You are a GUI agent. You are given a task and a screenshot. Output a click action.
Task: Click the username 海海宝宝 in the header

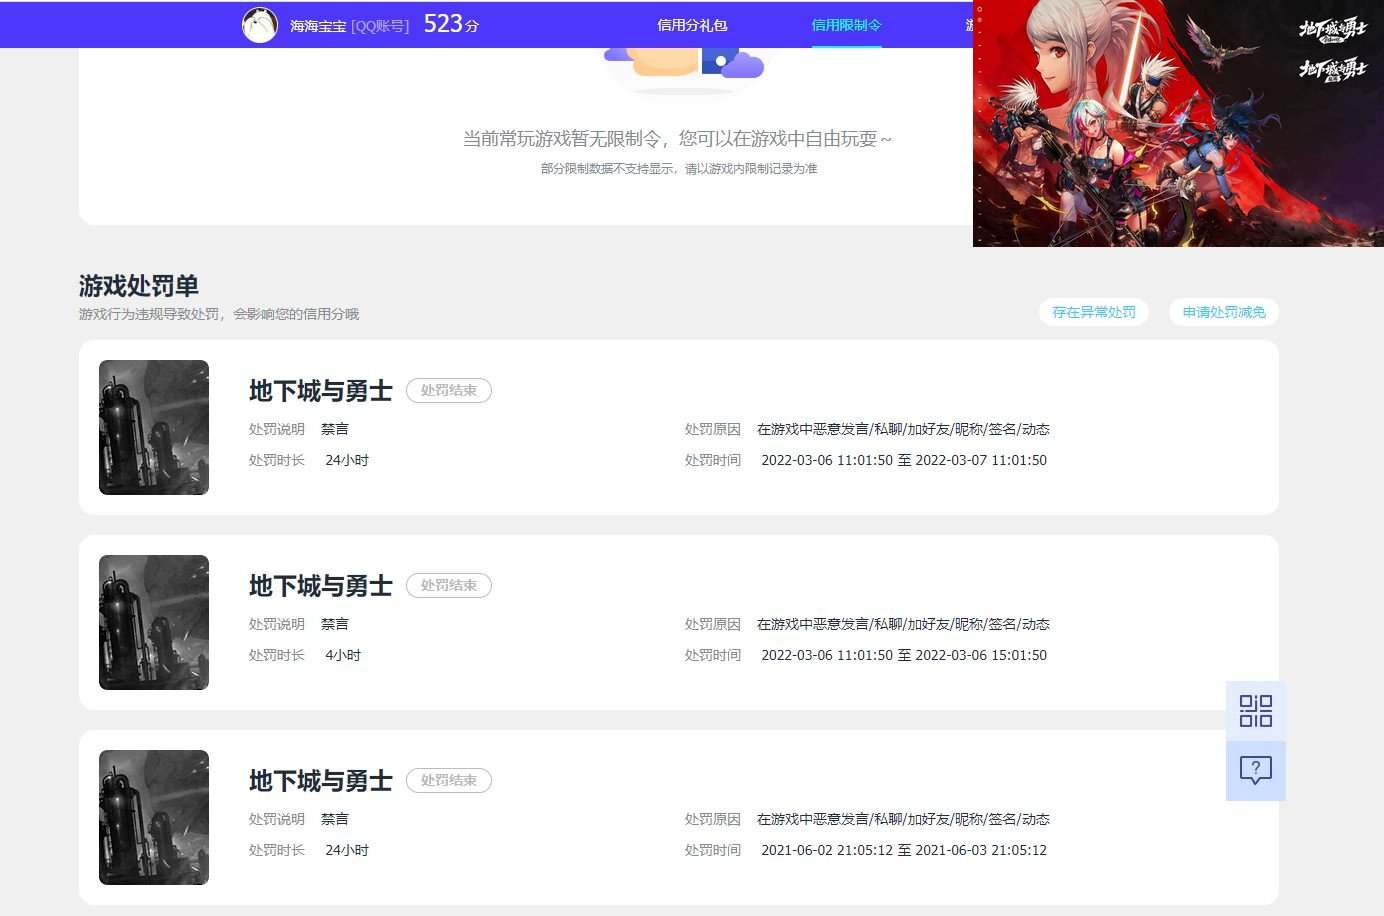pyautogui.click(x=318, y=26)
